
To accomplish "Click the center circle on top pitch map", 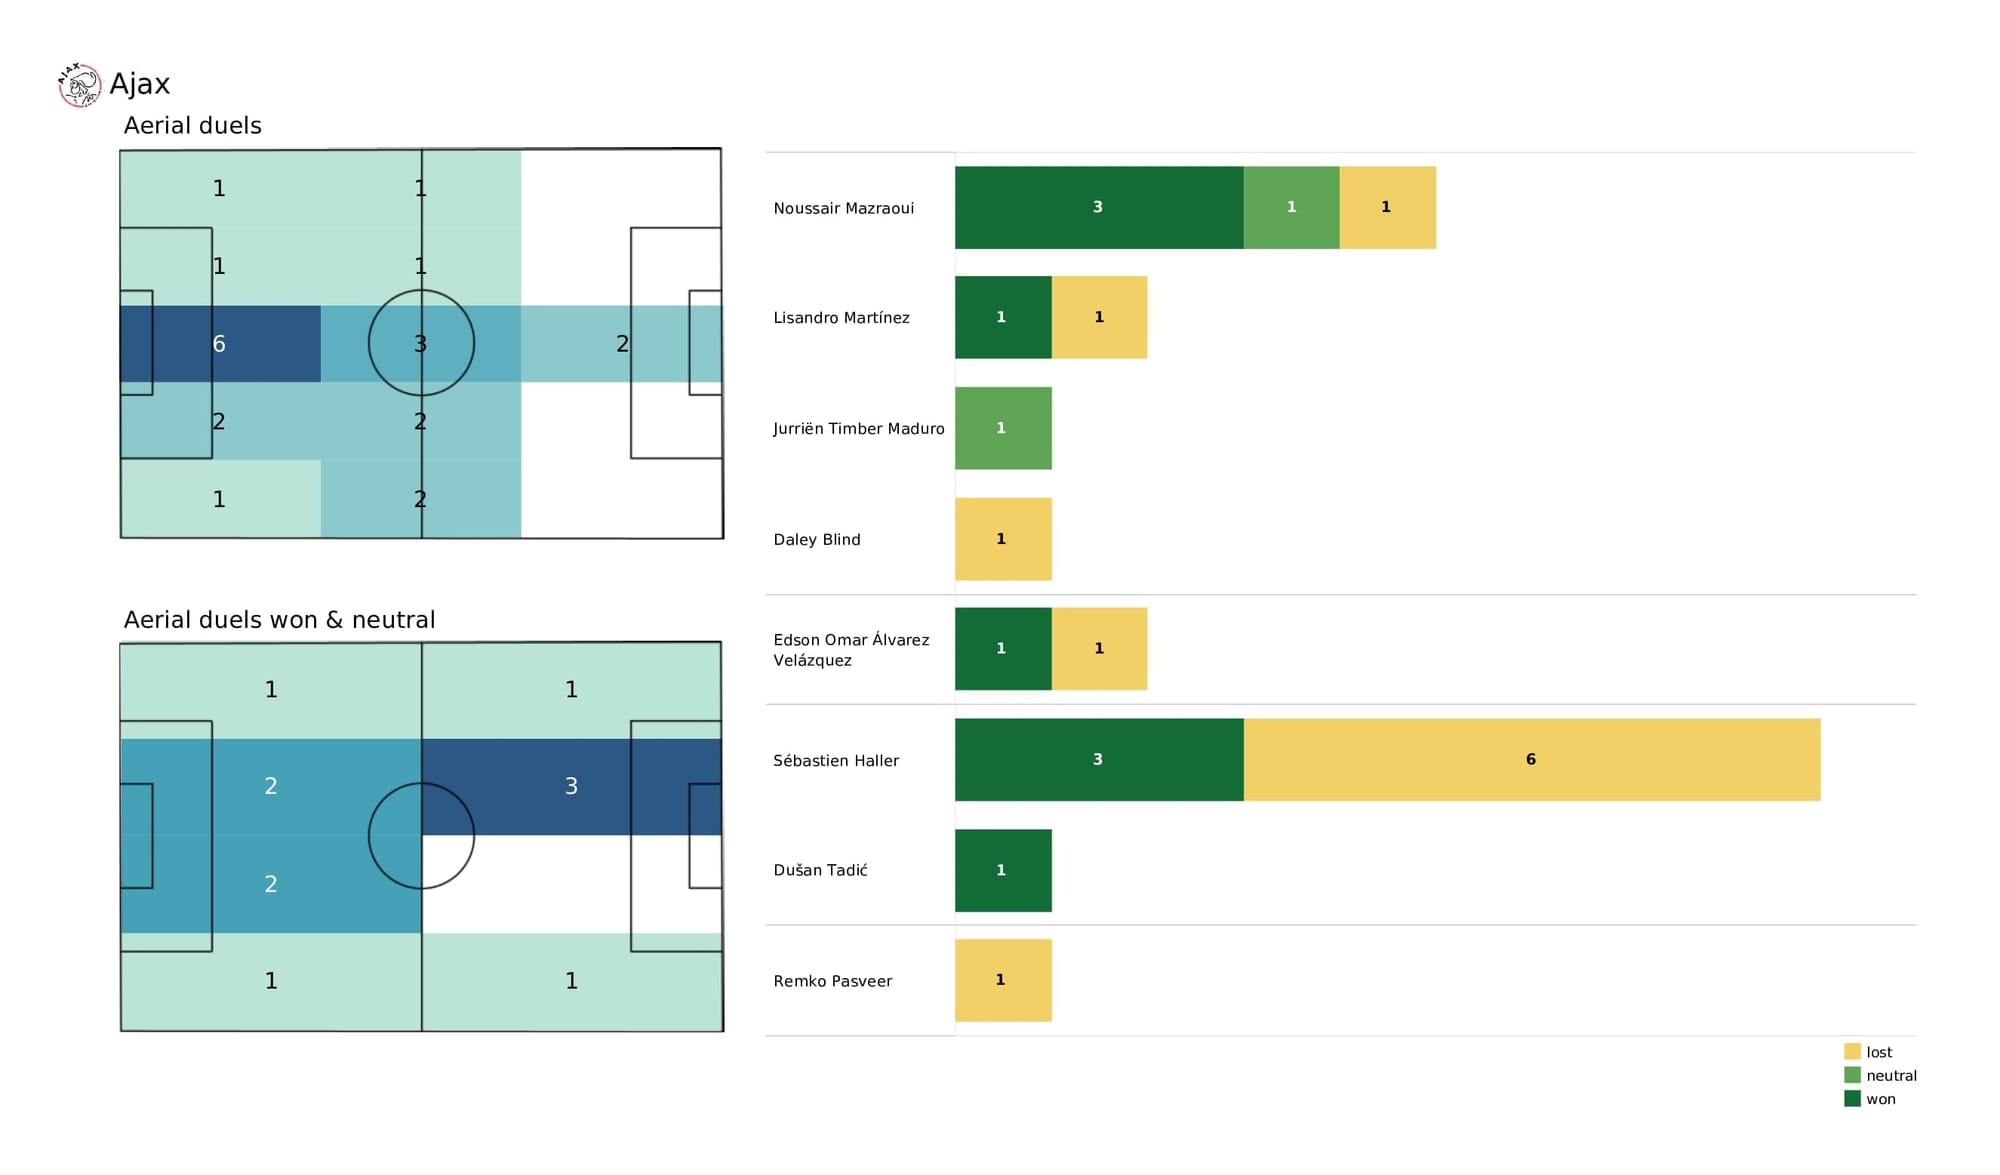I will [x=422, y=344].
